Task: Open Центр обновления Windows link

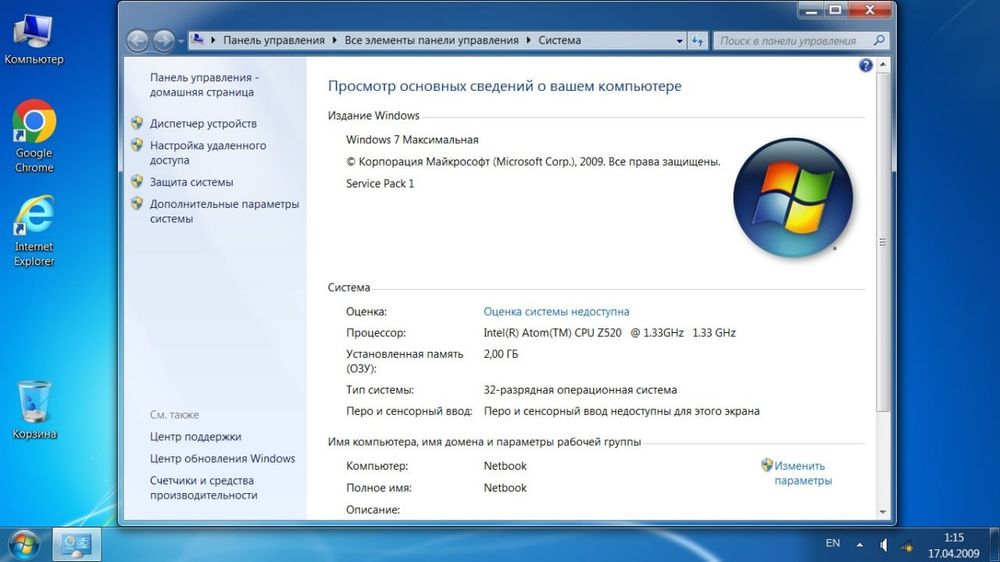Action: point(222,459)
